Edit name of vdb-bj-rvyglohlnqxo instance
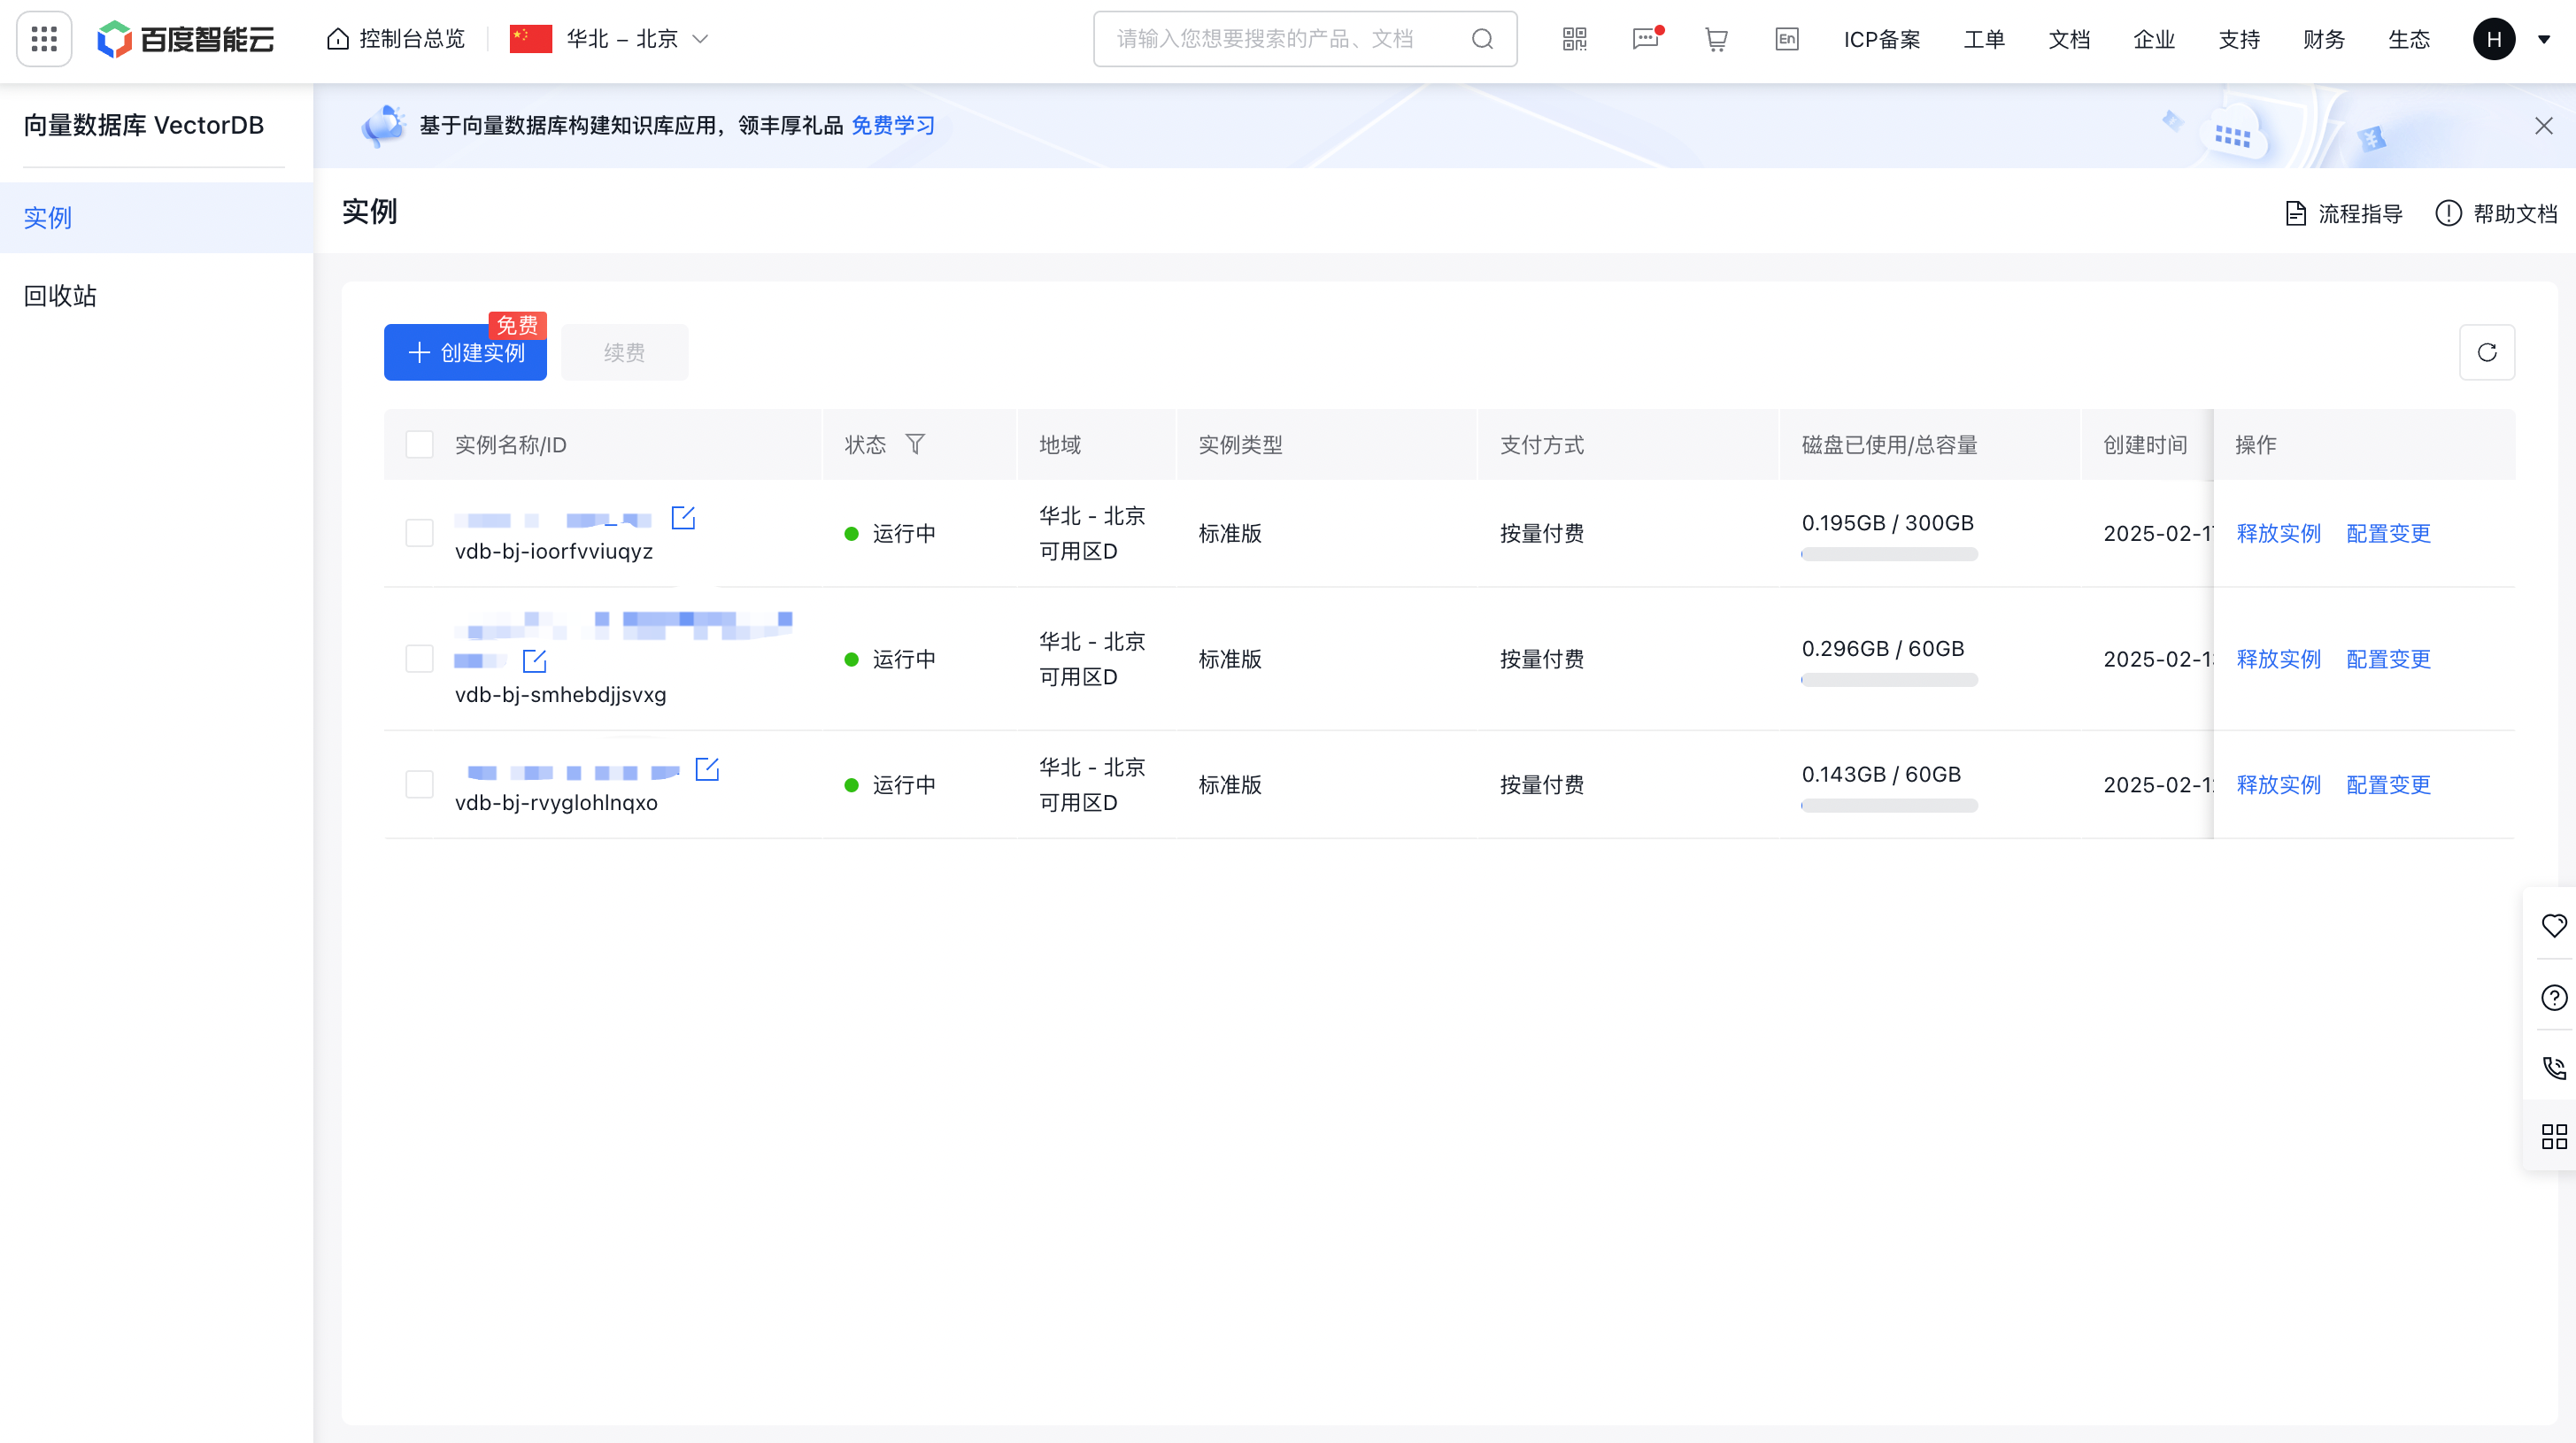 coord(707,769)
